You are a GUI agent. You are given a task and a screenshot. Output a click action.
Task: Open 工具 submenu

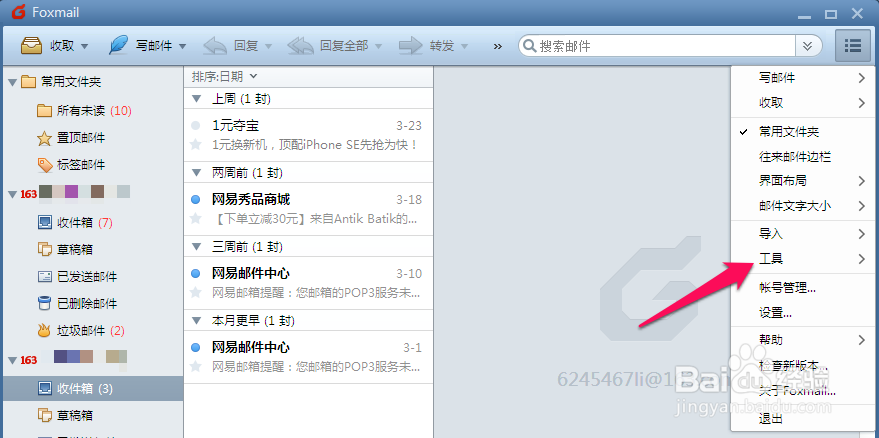(x=805, y=259)
